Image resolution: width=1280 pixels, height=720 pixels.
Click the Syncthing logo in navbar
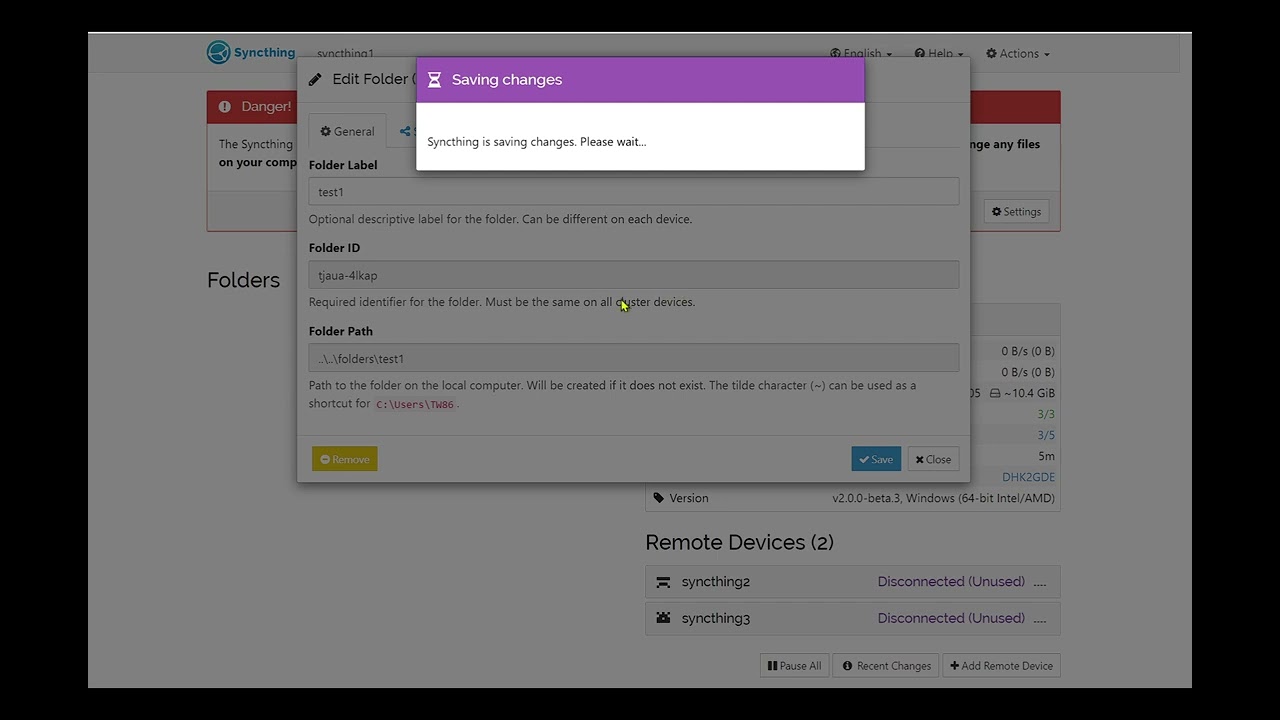pyautogui.click(x=251, y=52)
